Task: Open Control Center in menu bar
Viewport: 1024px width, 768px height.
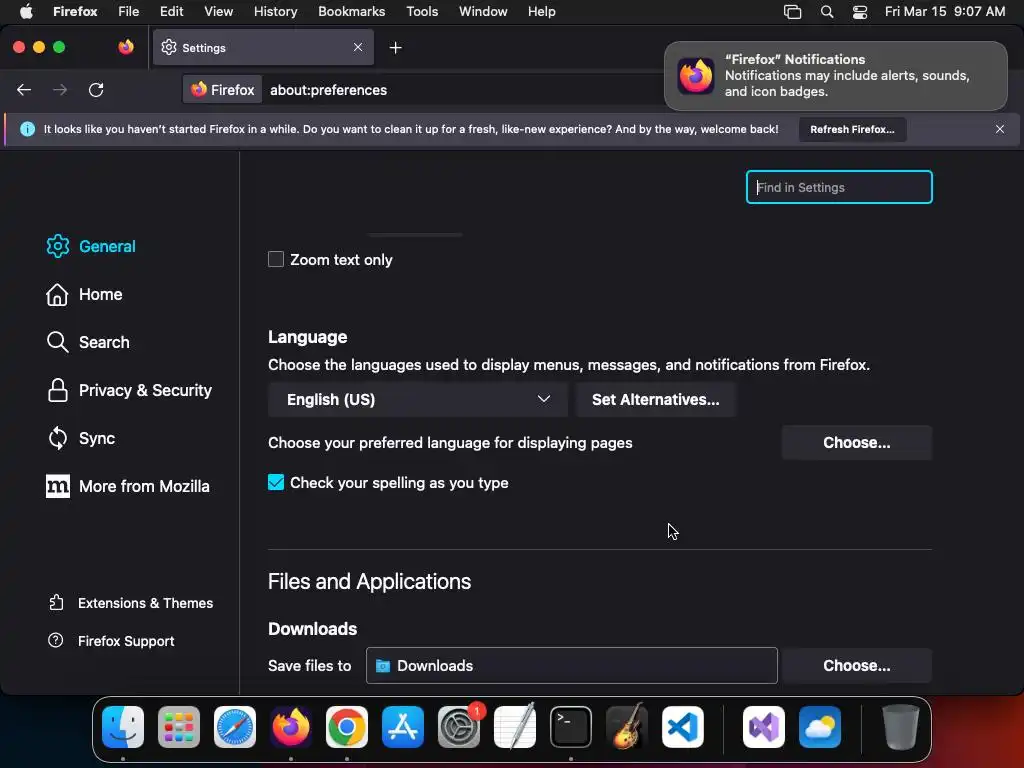Action: [x=860, y=12]
